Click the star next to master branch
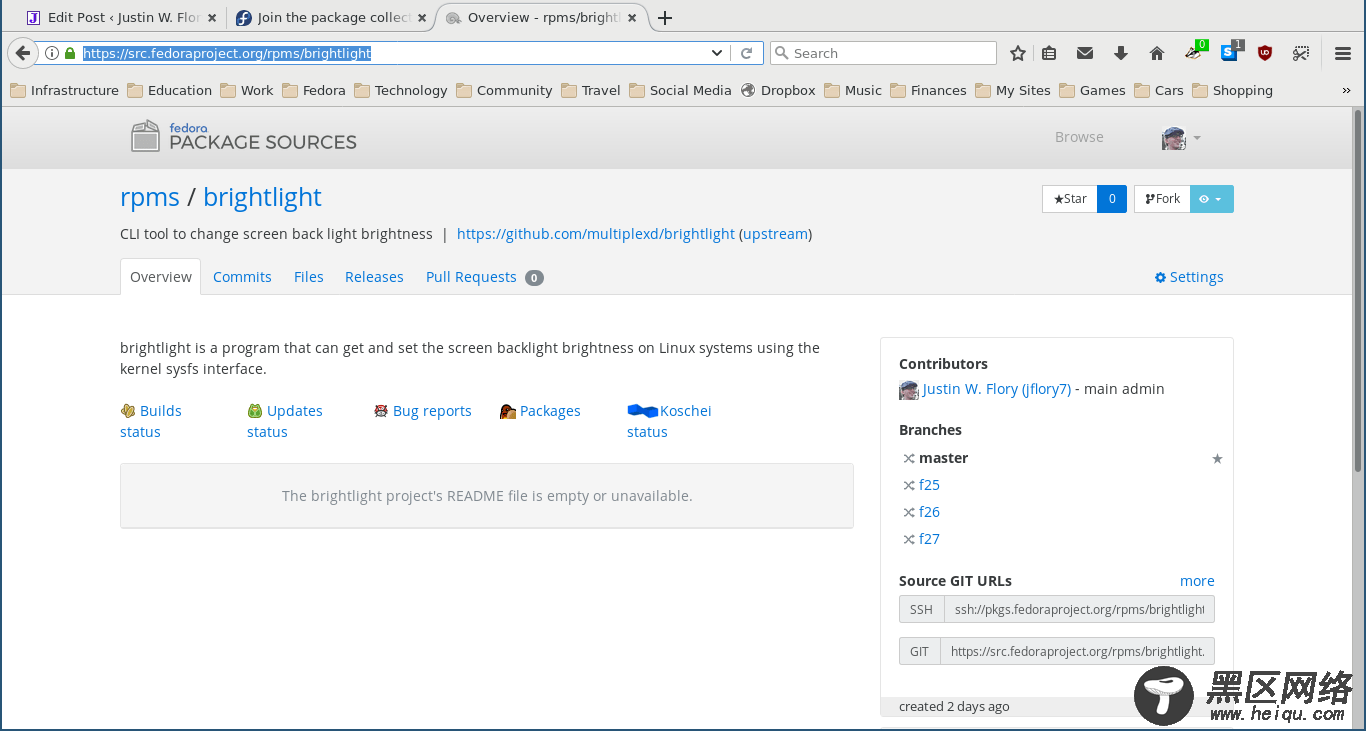Image resolution: width=1366 pixels, height=731 pixels. (1217, 459)
